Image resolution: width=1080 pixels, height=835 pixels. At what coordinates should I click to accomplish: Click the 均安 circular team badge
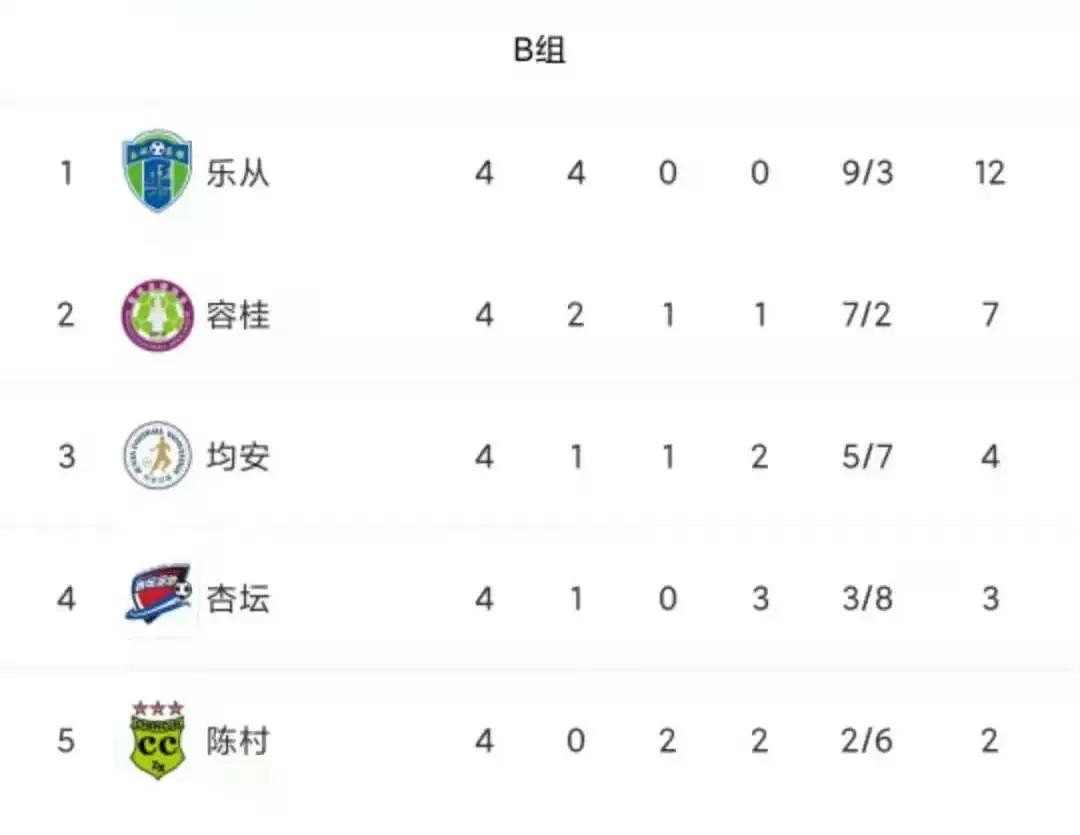click(157, 456)
